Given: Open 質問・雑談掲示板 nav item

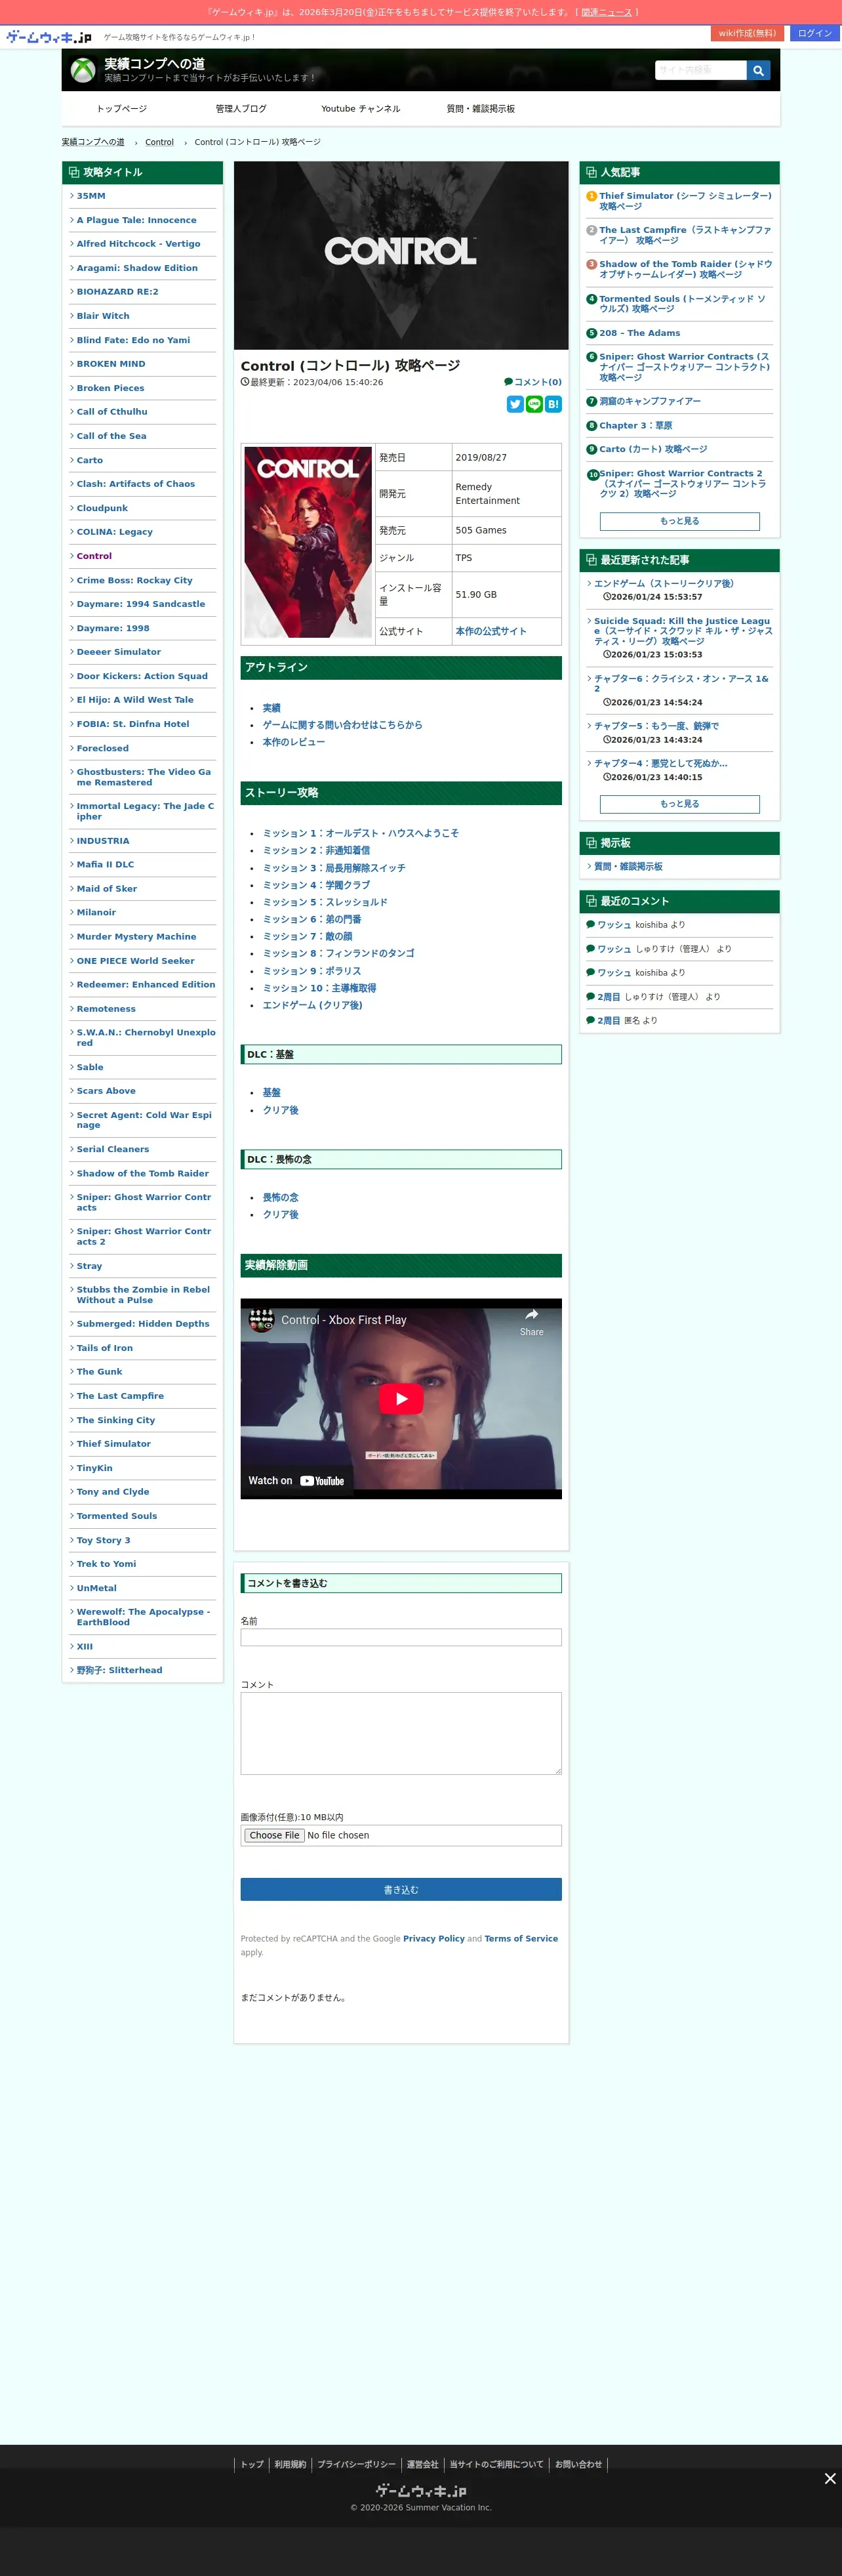Looking at the screenshot, I should 481,109.
